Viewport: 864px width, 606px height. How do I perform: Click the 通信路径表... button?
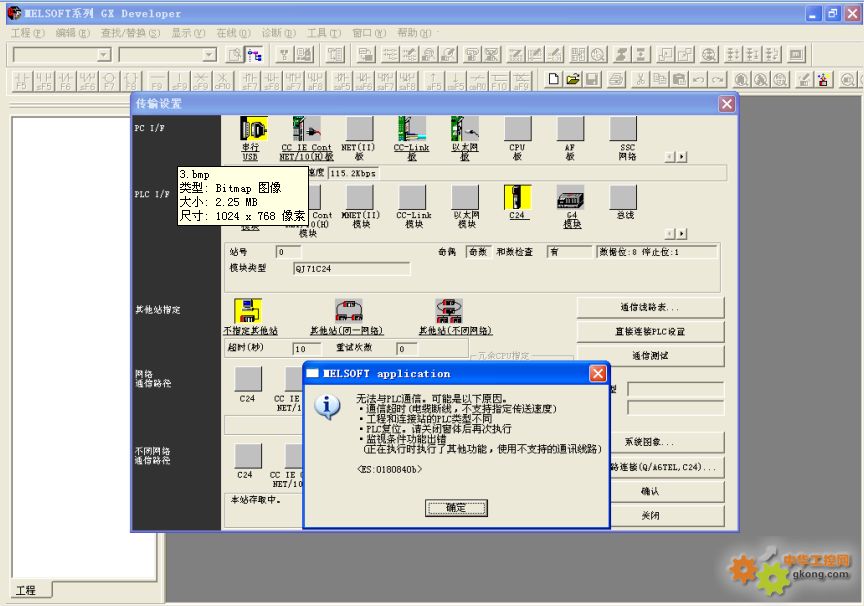click(650, 307)
